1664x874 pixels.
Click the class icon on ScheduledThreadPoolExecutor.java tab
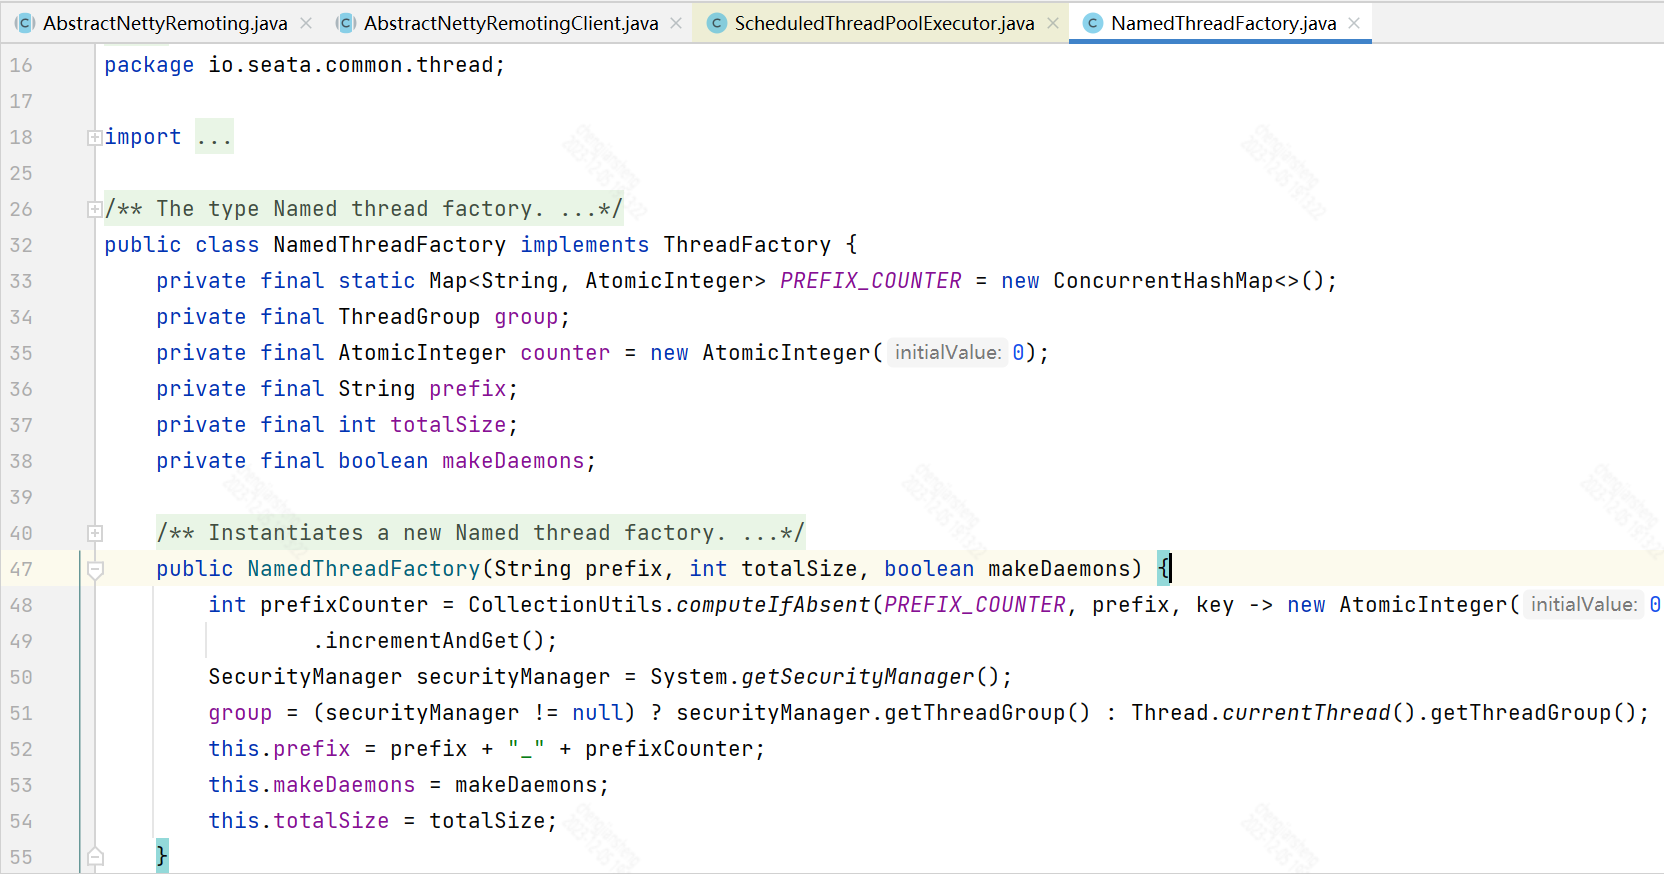tap(716, 23)
